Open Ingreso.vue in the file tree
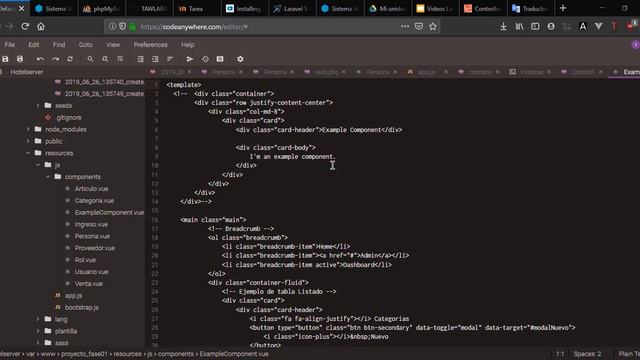Image resolution: width=640 pixels, height=360 pixels. (91, 224)
